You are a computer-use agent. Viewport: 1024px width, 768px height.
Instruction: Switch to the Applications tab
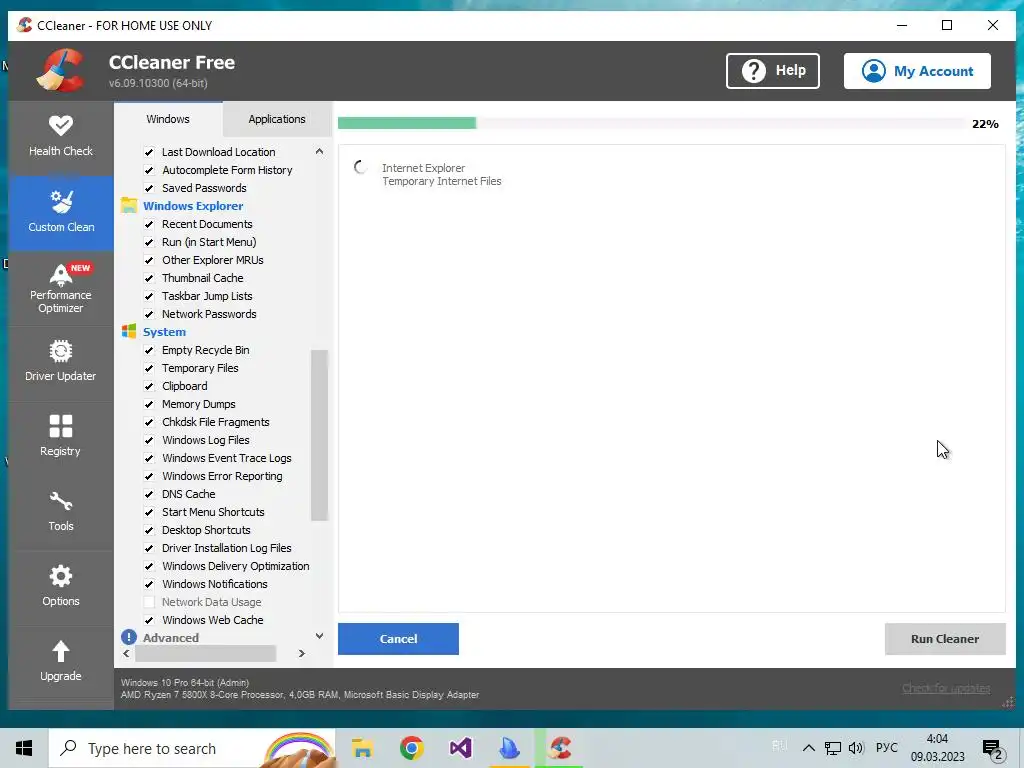point(277,119)
